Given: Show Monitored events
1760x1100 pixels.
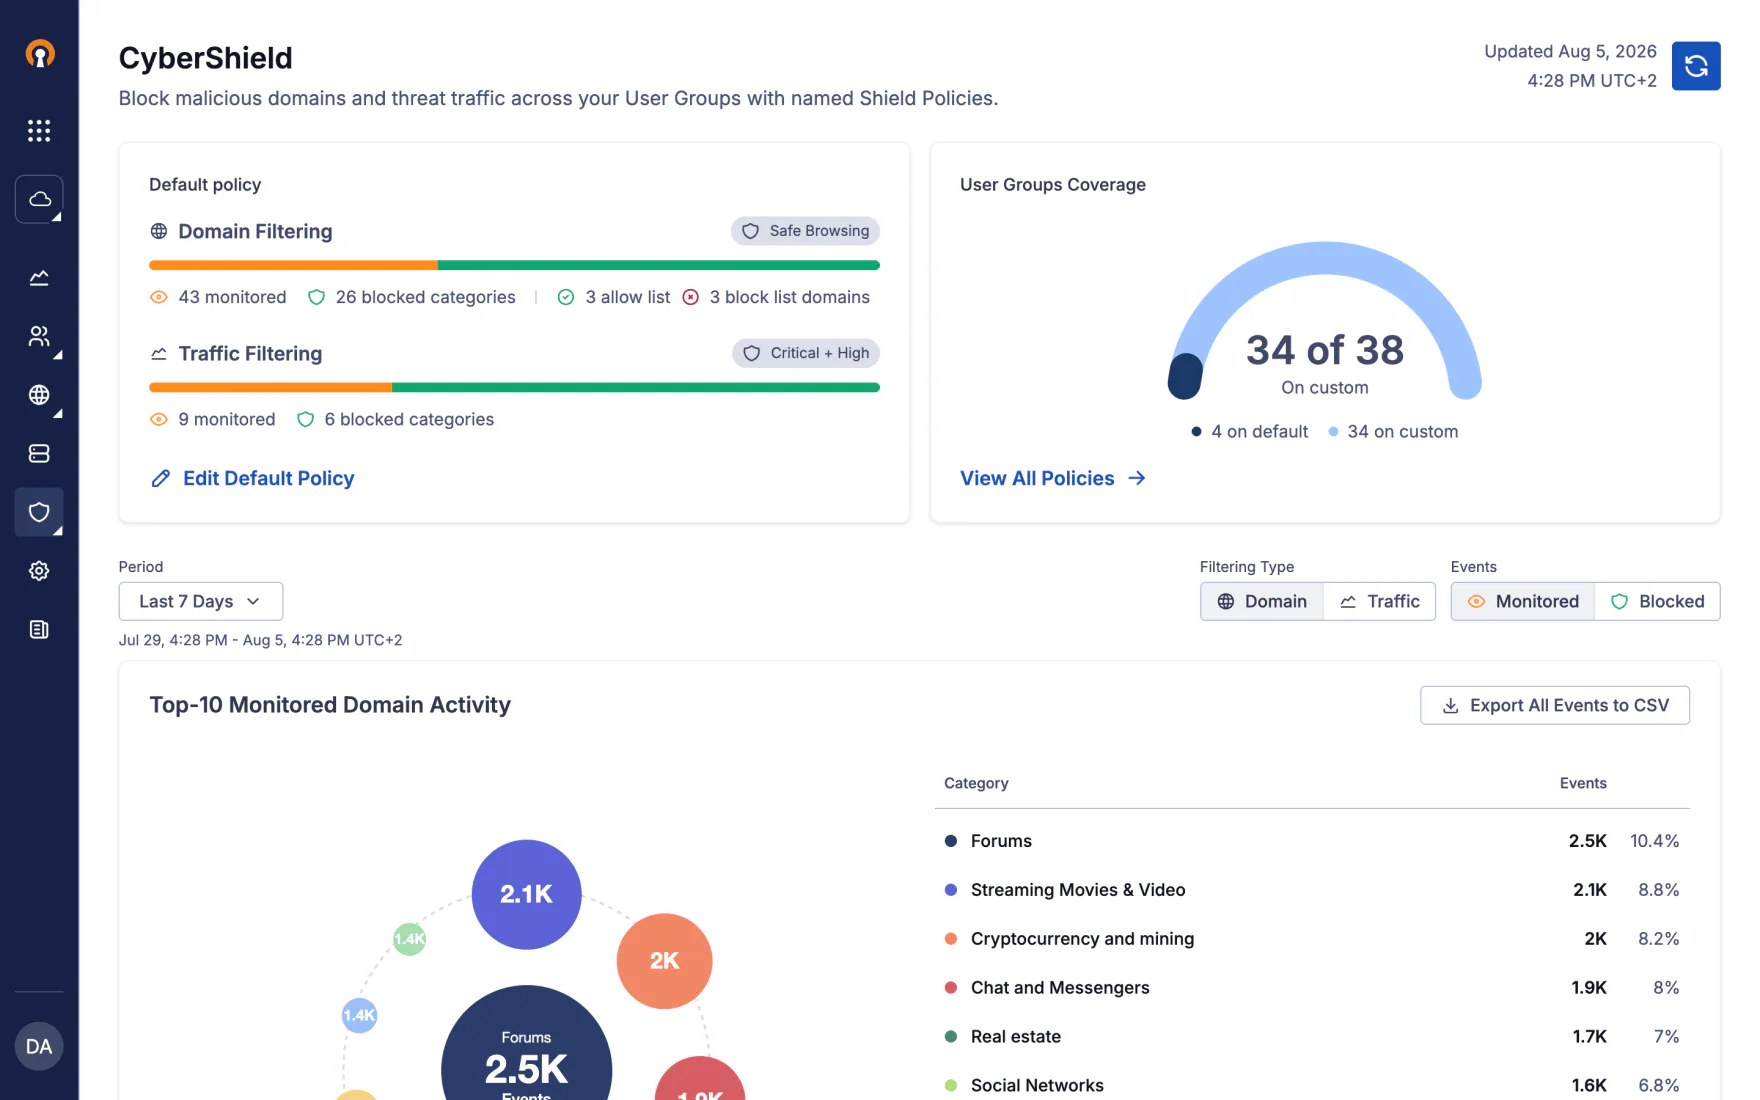Looking at the screenshot, I should (x=1523, y=601).
